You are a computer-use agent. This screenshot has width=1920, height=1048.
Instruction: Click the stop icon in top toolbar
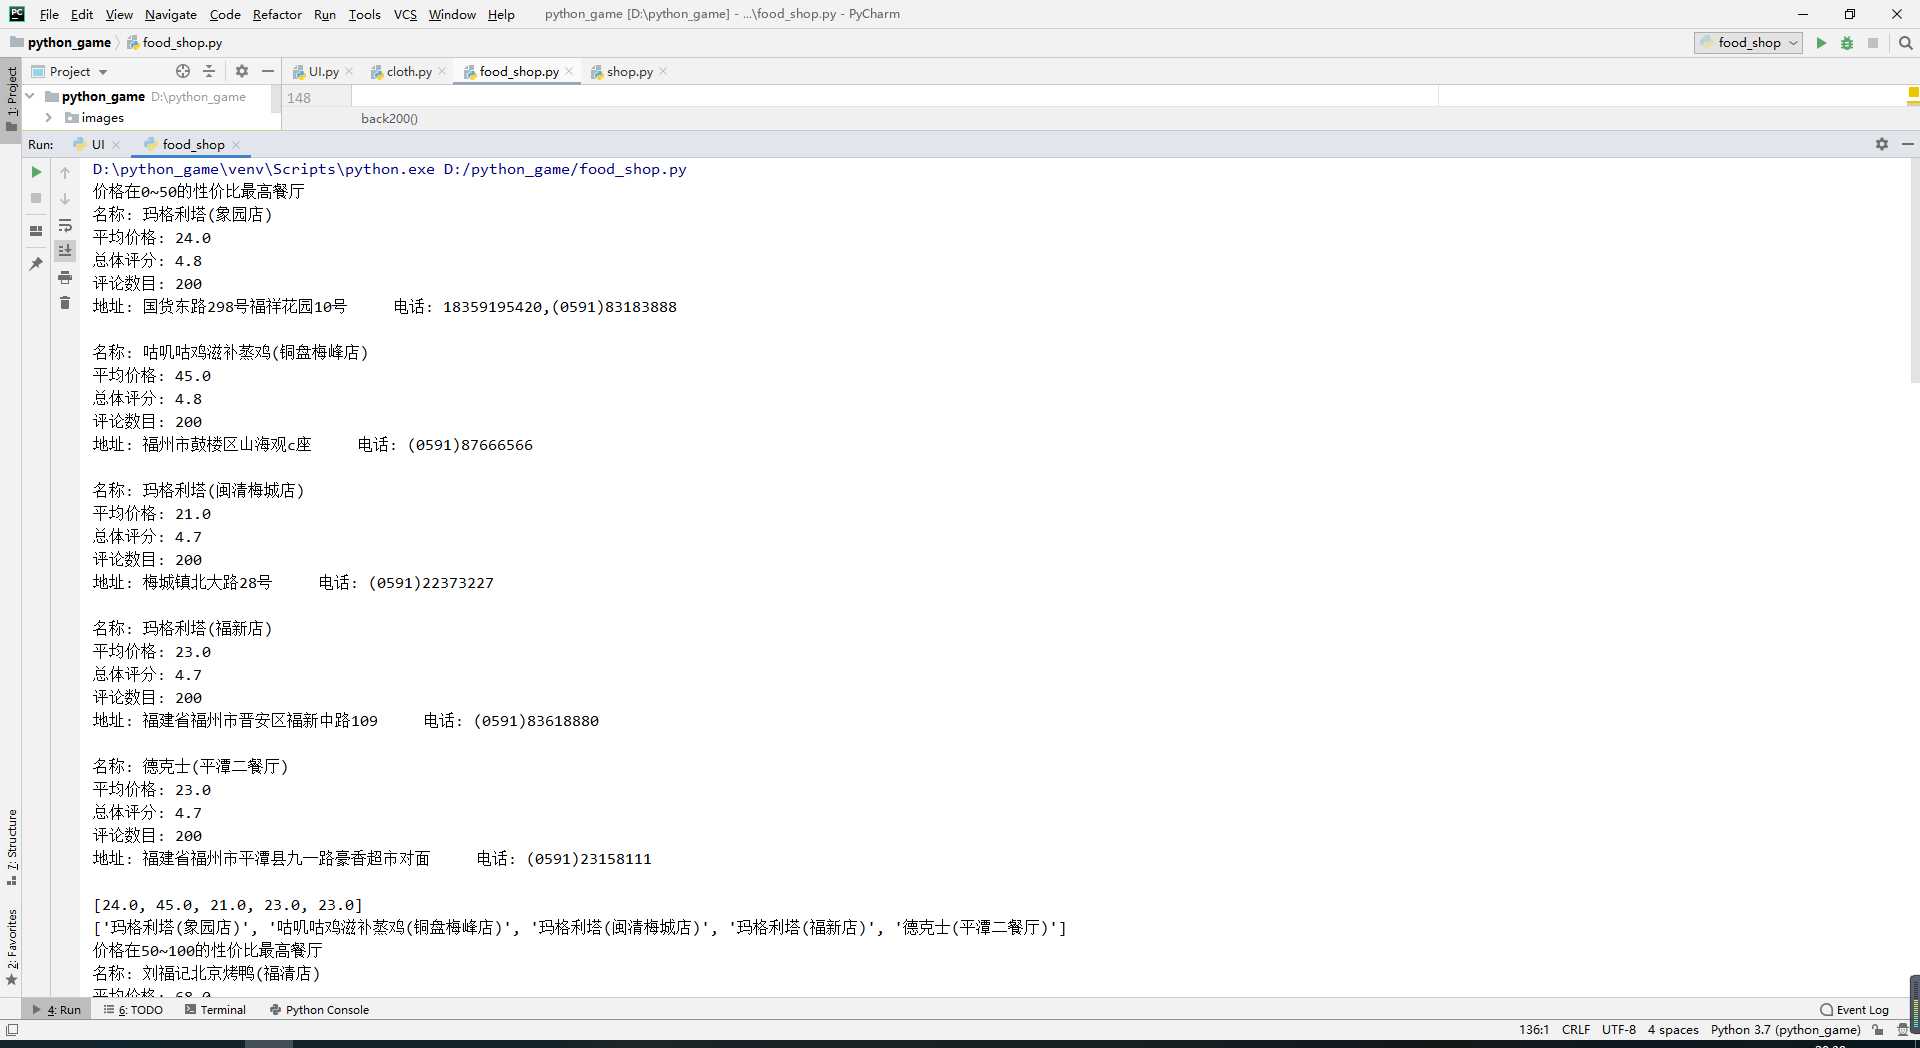point(1873,43)
